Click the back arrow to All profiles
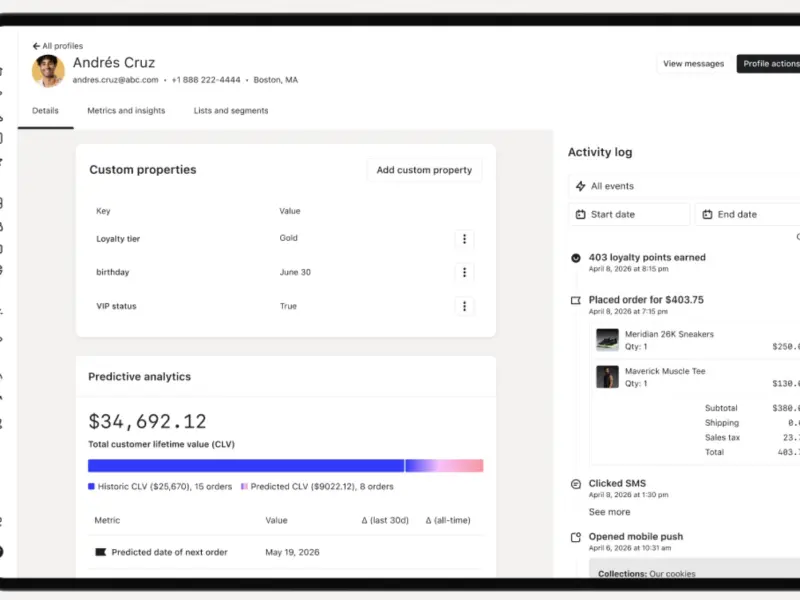Image resolution: width=800 pixels, height=600 pixels. pos(36,46)
